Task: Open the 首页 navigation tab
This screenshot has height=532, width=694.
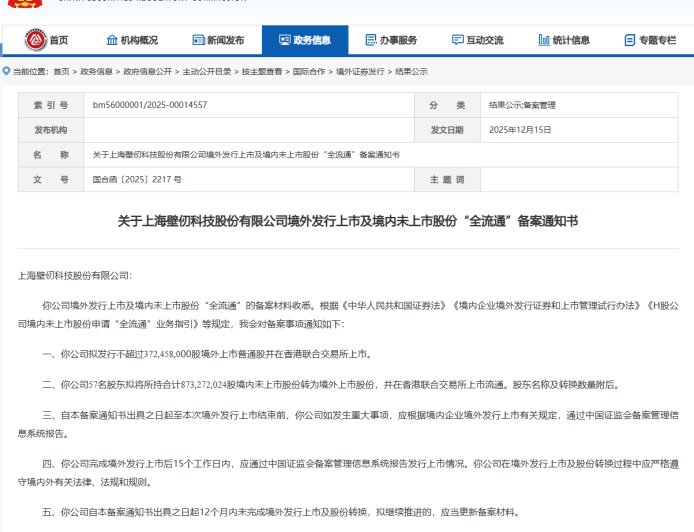Action: 46,40
